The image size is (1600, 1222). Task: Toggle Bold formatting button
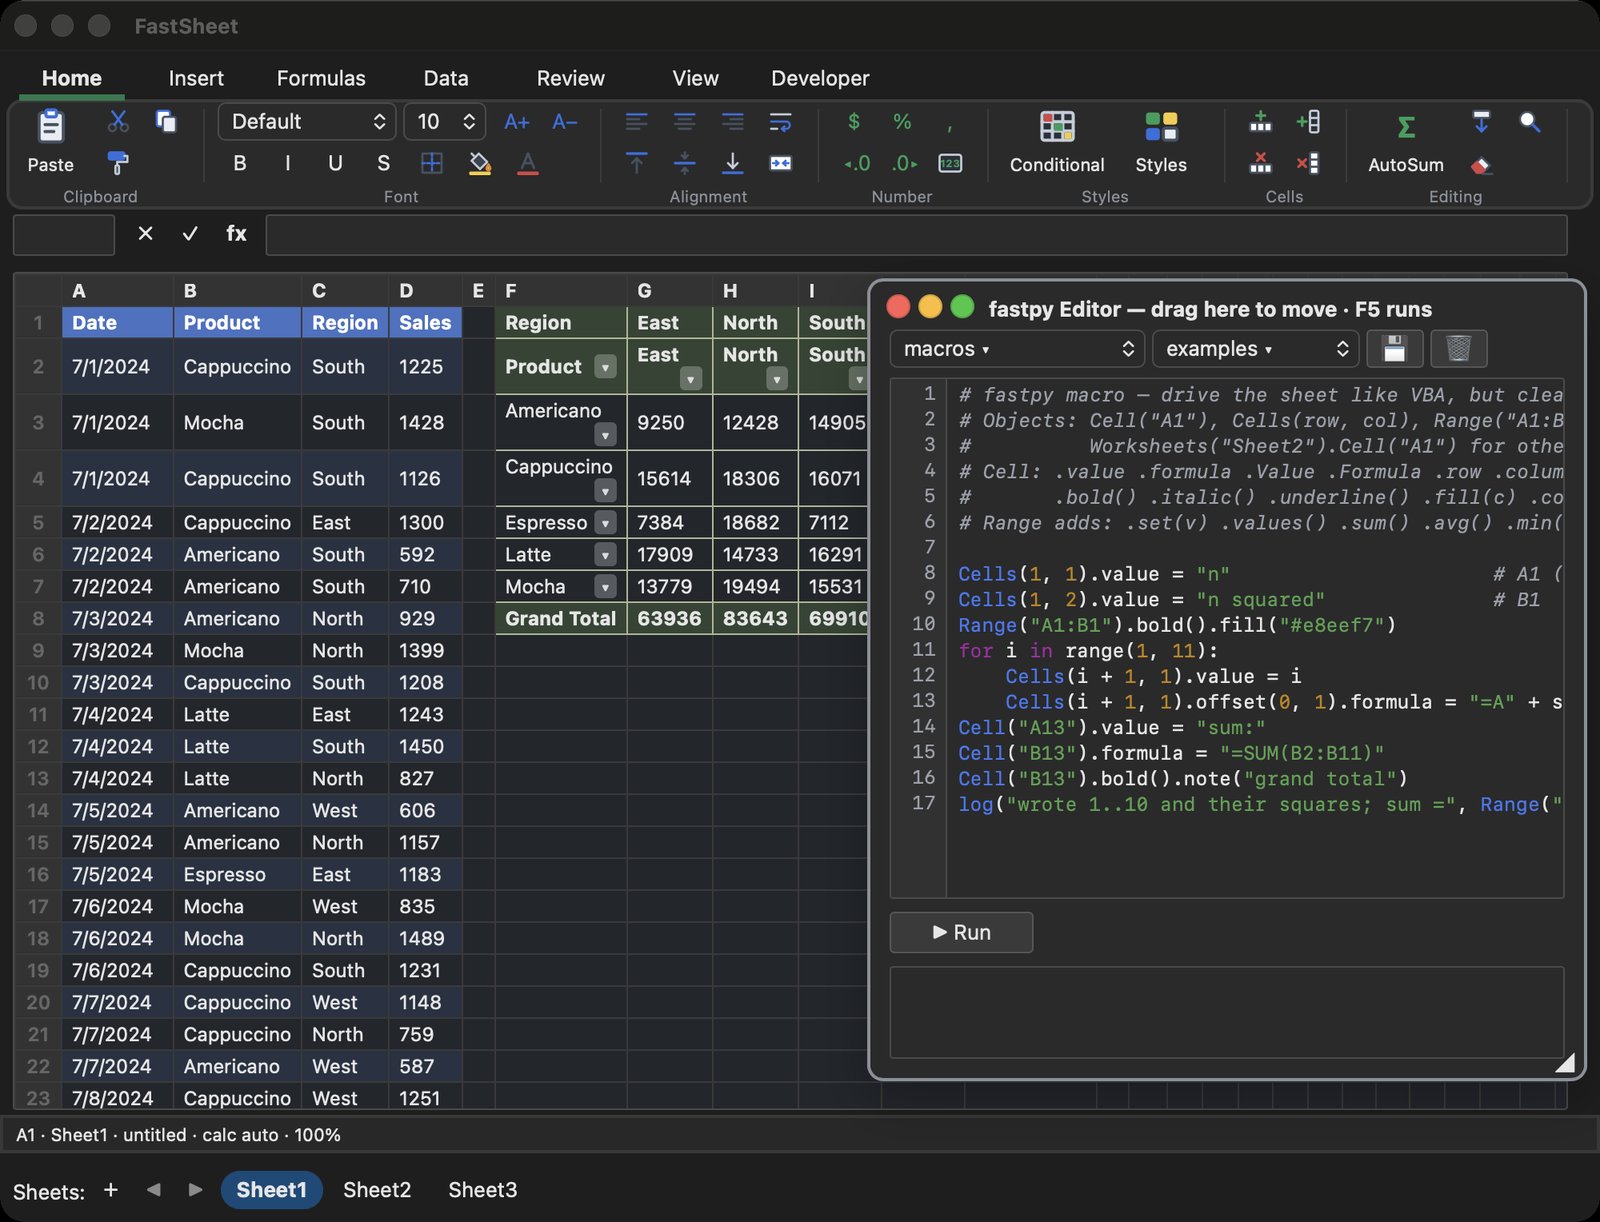[x=240, y=163]
